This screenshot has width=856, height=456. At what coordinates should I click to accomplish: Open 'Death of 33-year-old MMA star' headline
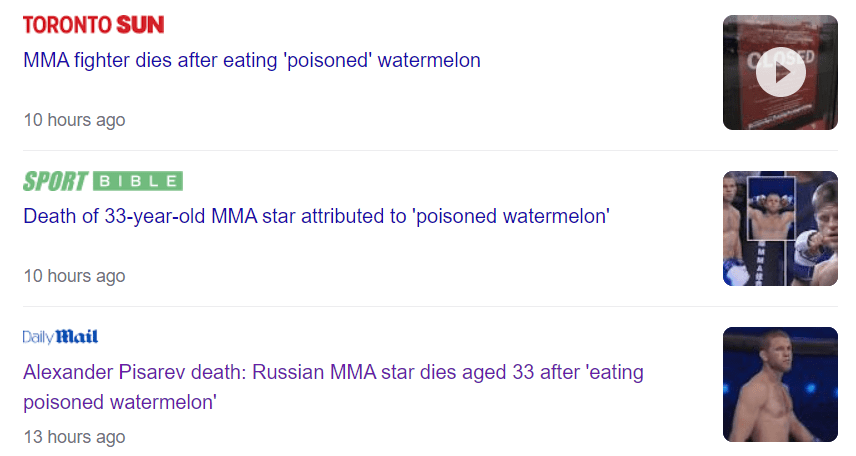pos(316,216)
